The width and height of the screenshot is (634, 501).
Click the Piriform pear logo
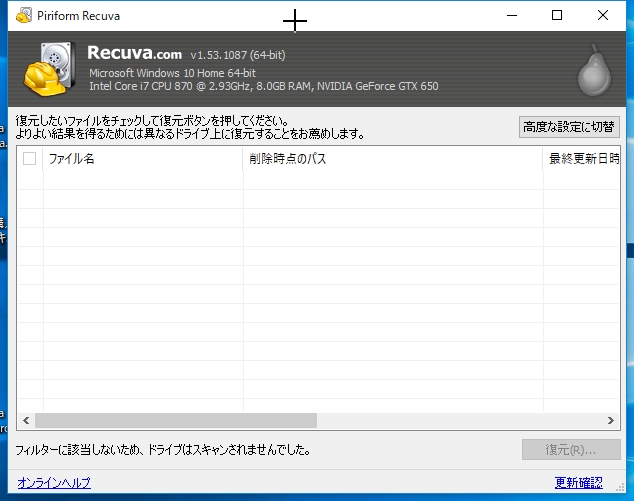594,70
